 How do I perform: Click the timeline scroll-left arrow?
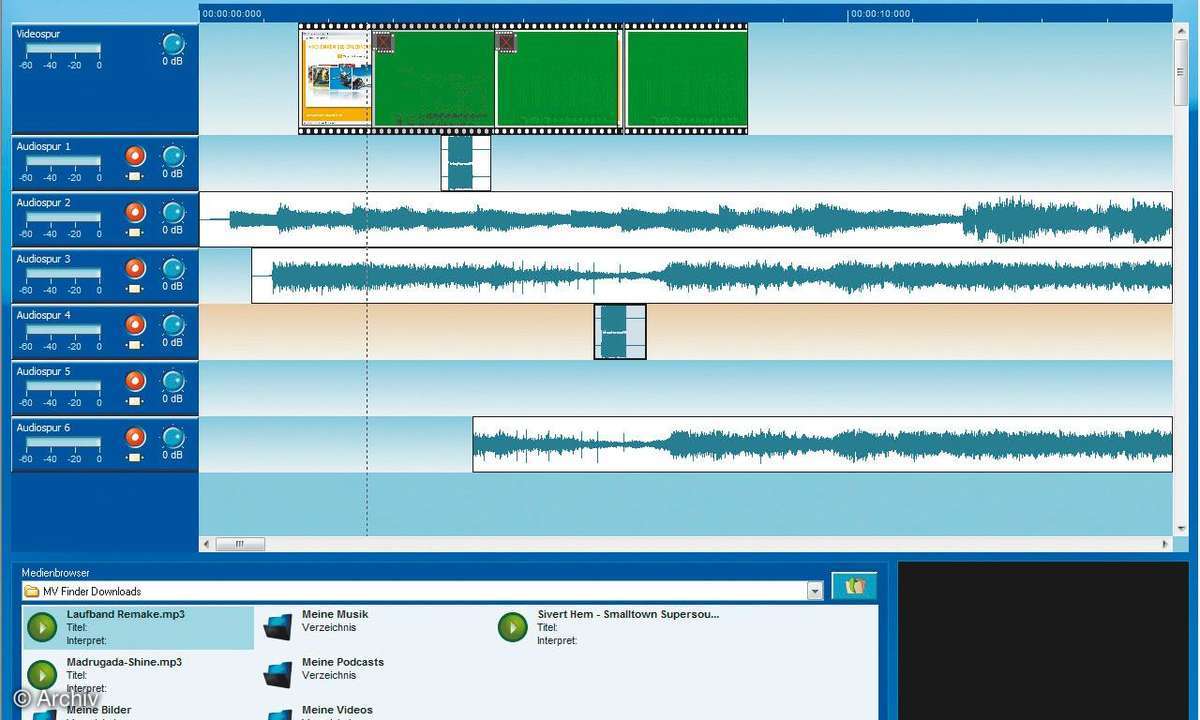[x=207, y=544]
